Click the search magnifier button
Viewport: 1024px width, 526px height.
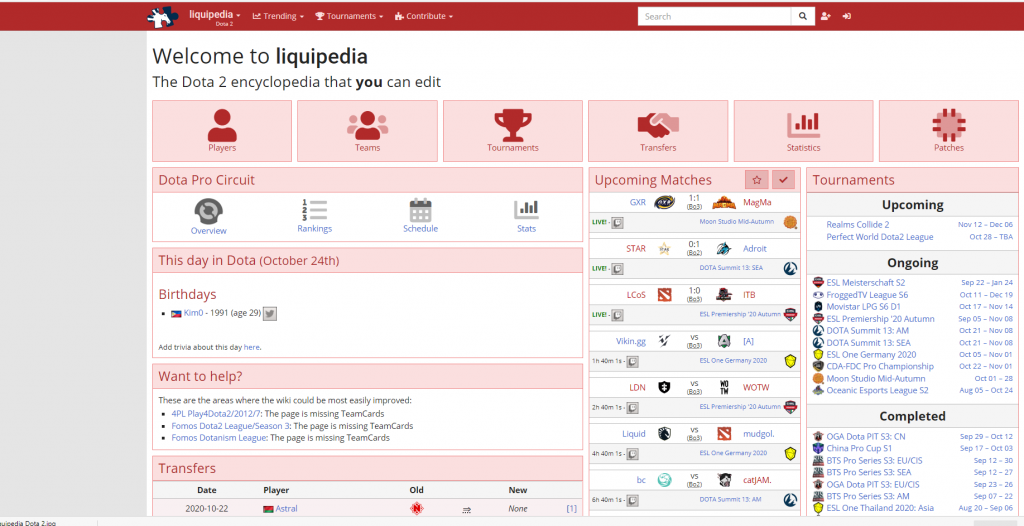(x=803, y=16)
